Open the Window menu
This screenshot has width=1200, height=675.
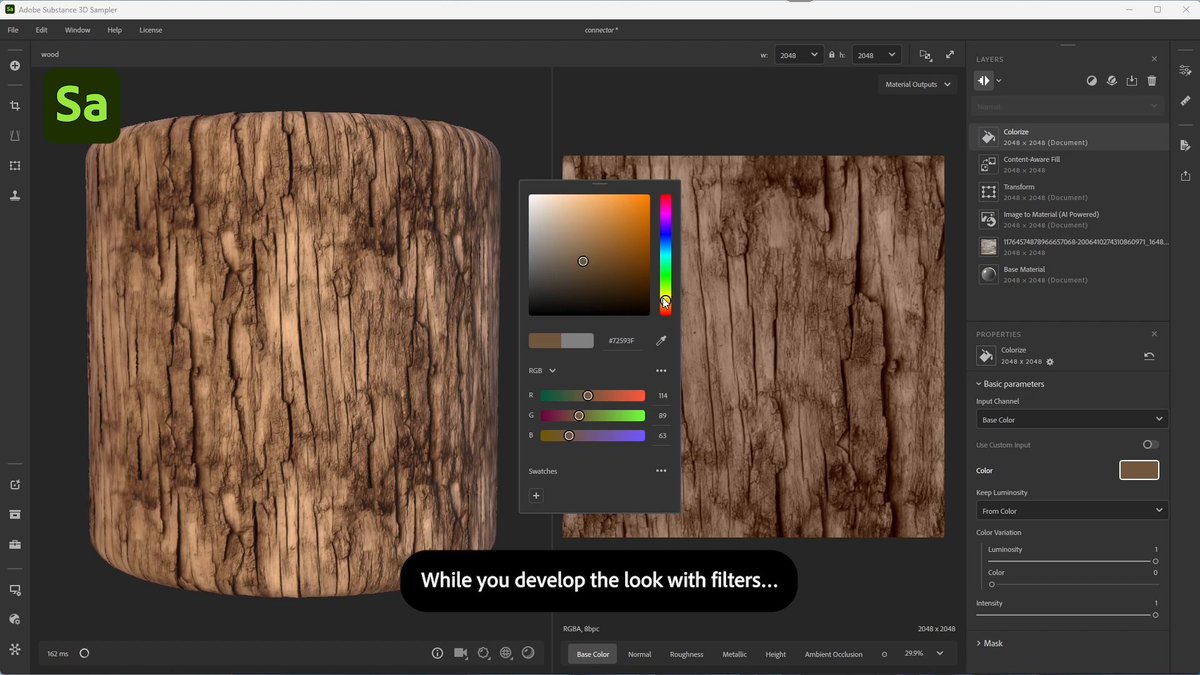(77, 30)
